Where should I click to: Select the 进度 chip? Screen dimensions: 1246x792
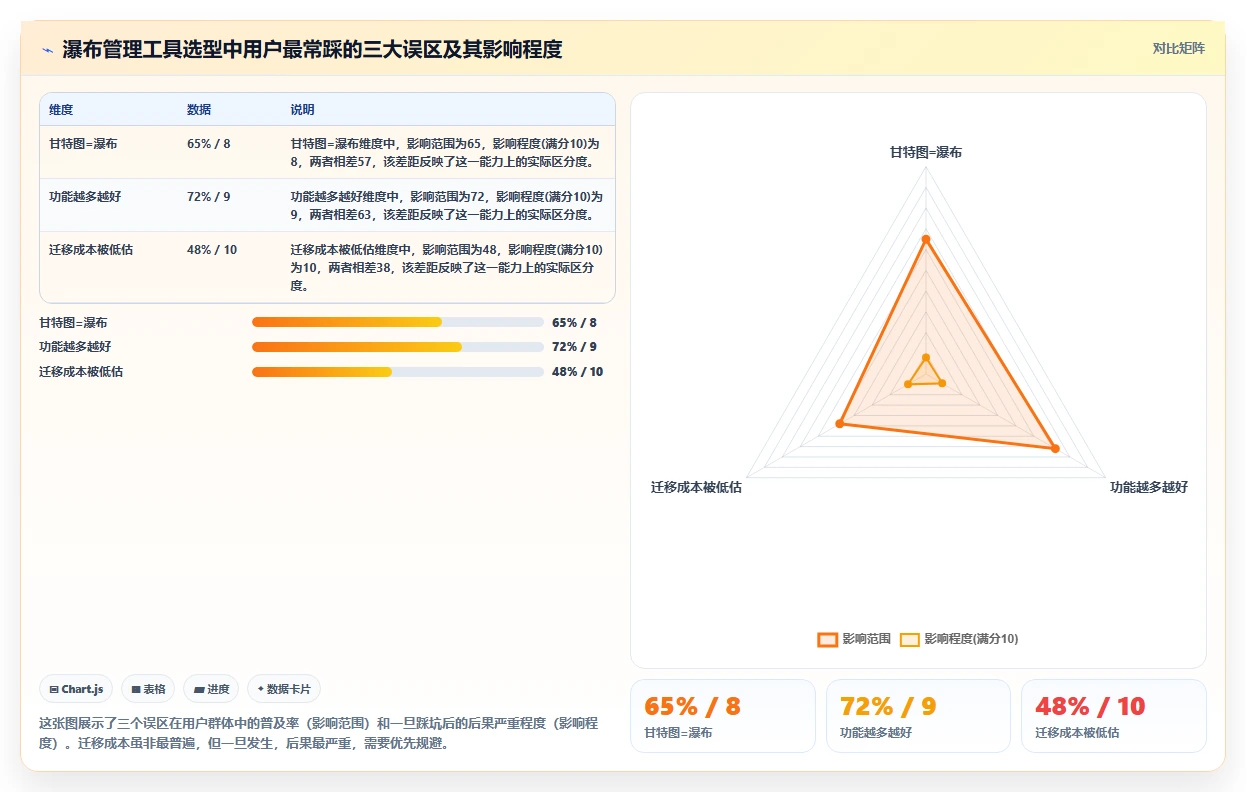pos(211,689)
